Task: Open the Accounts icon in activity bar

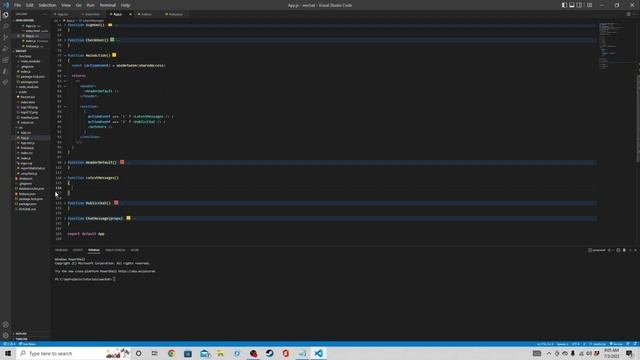Action: (x=5, y=324)
